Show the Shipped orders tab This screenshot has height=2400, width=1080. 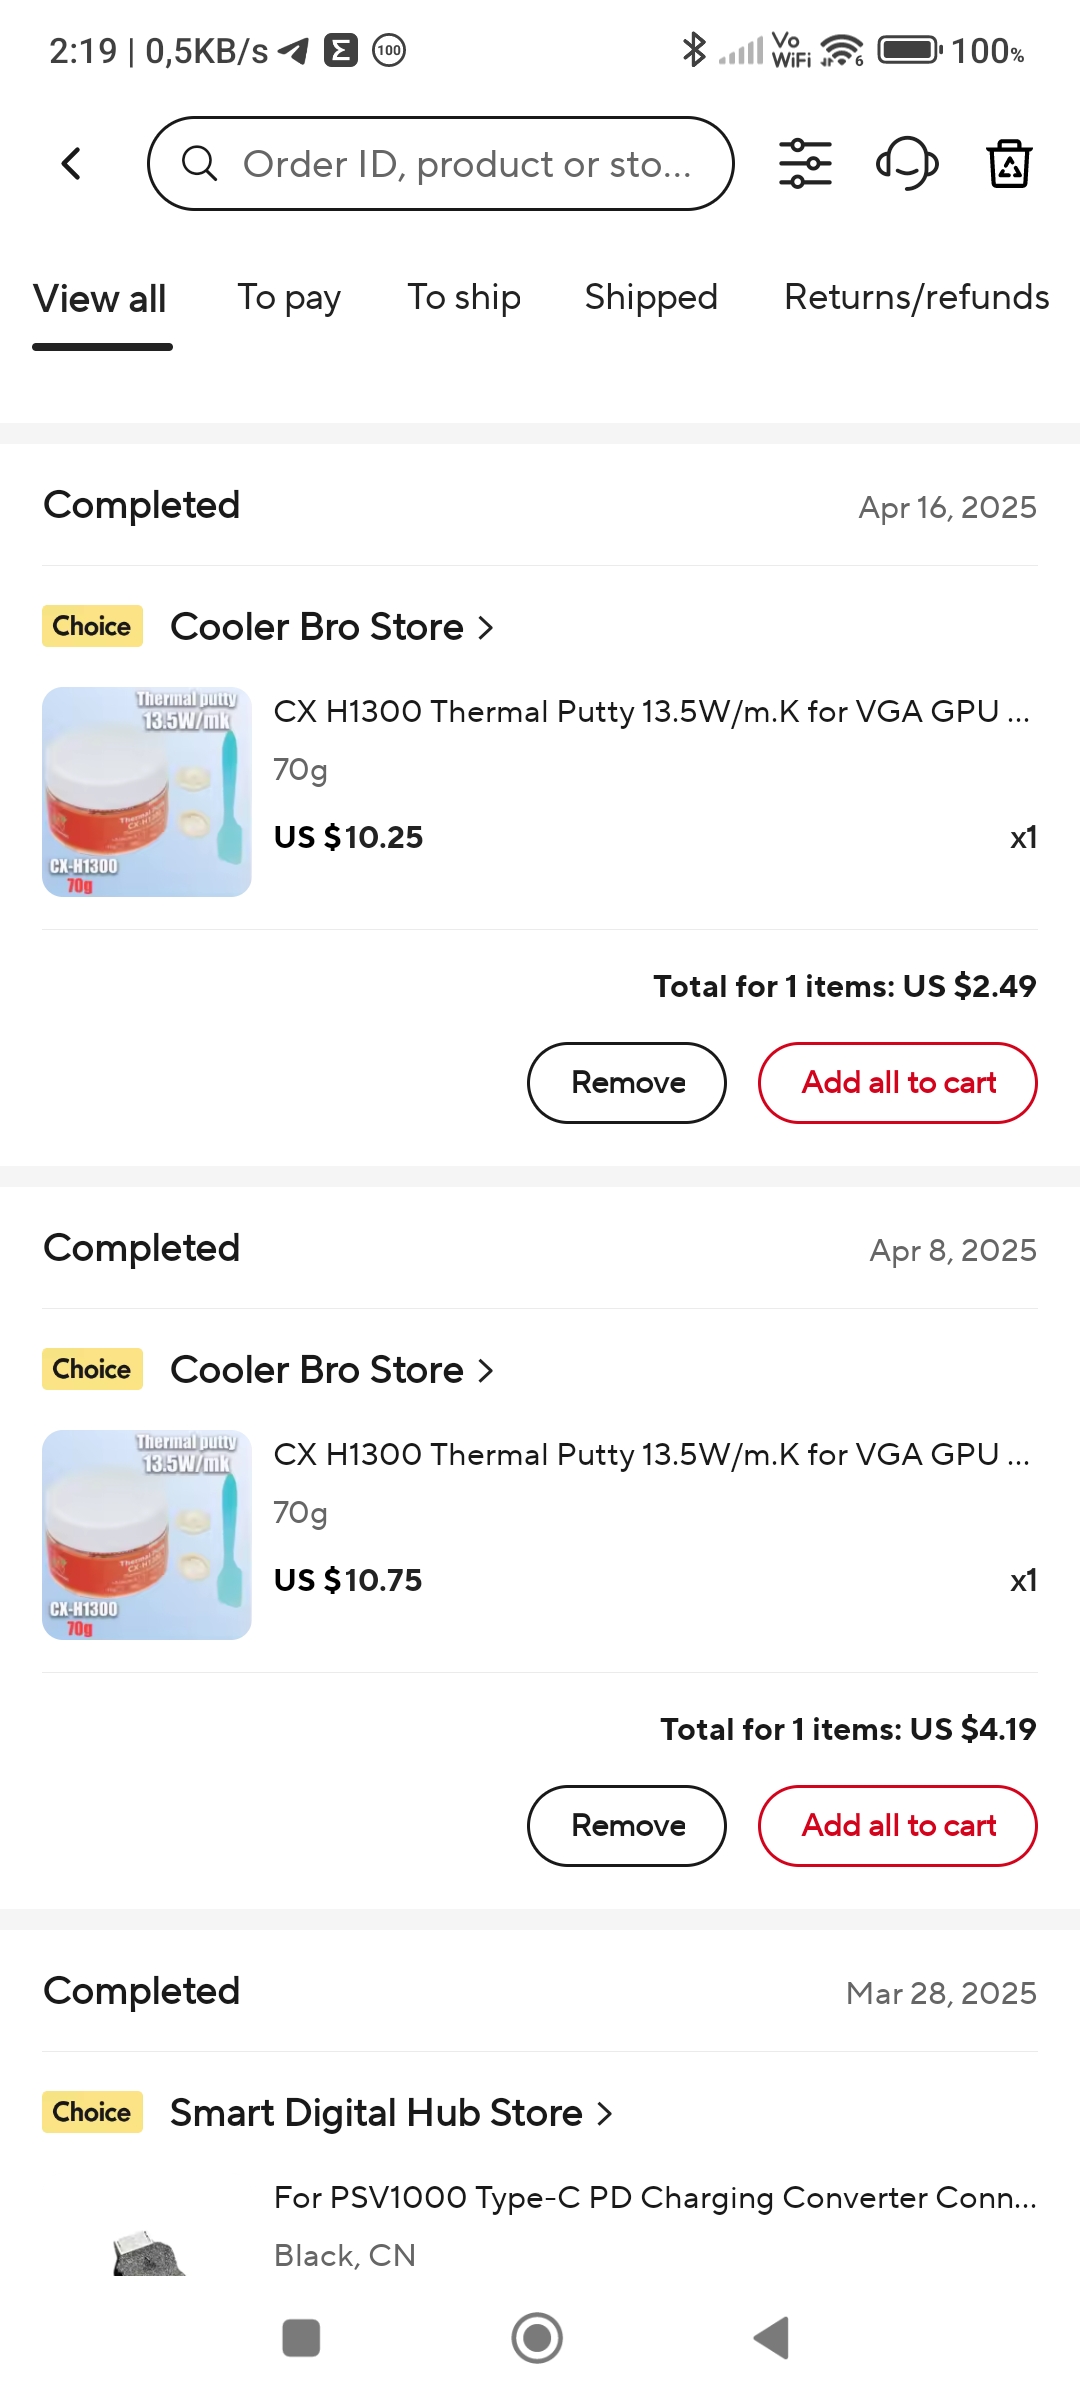pyautogui.click(x=651, y=297)
